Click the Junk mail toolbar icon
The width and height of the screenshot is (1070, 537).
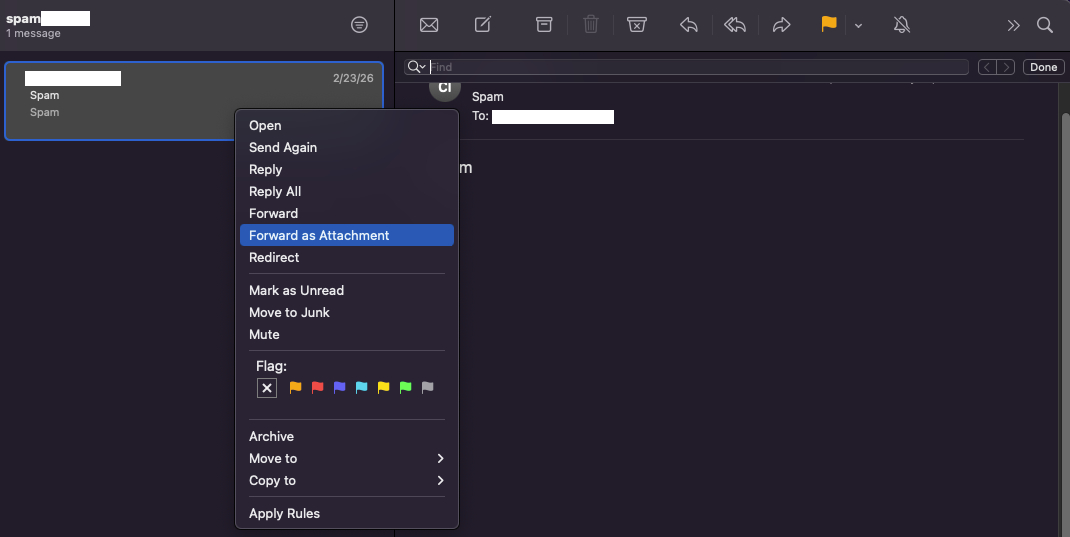point(636,25)
